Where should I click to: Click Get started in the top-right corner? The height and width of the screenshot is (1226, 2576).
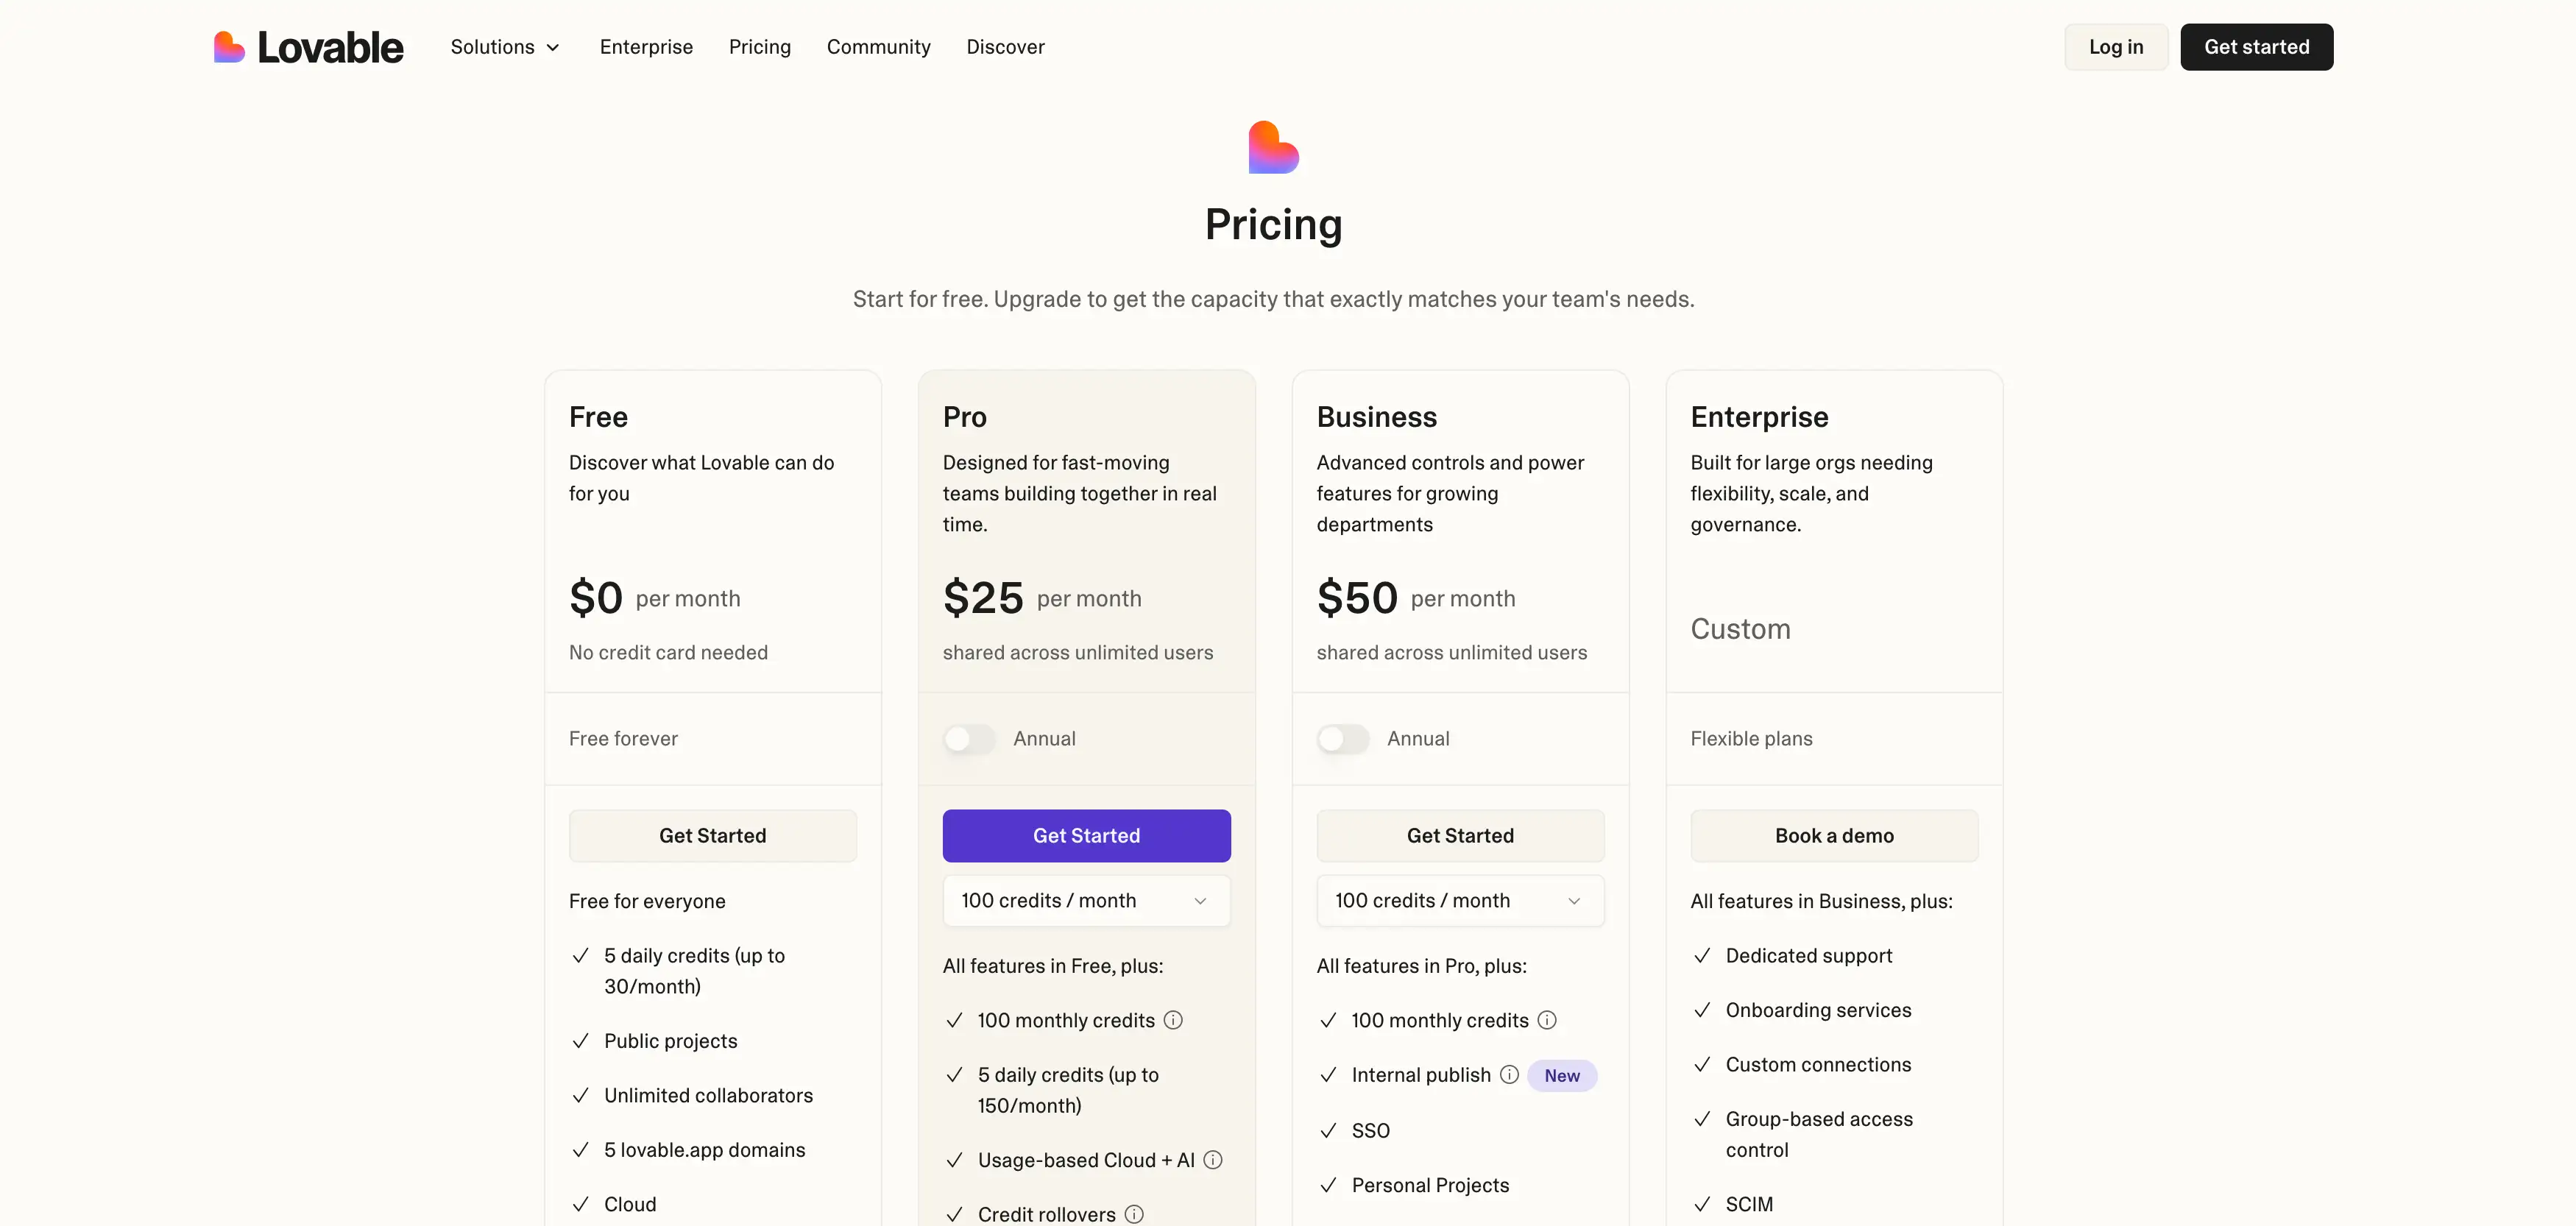click(x=2257, y=47)
